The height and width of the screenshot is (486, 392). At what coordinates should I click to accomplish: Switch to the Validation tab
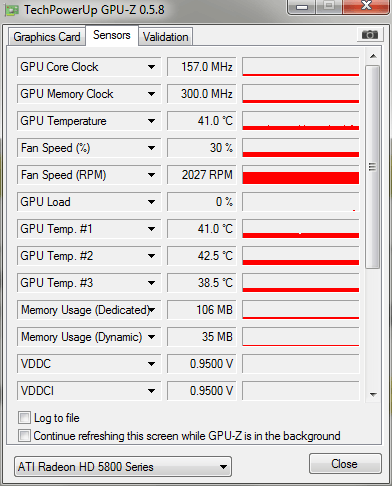coord(166,37)
